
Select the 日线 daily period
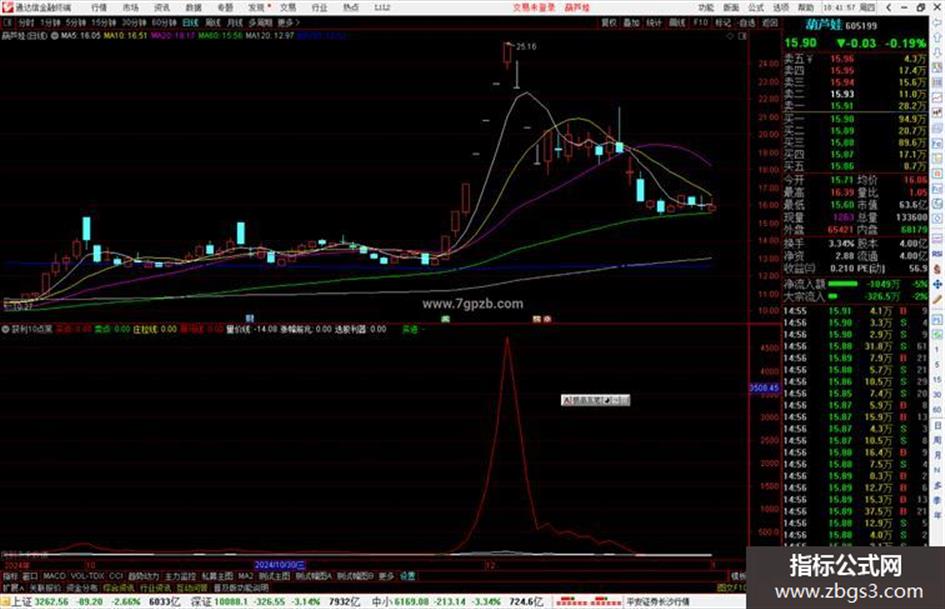tap(190, 22)
